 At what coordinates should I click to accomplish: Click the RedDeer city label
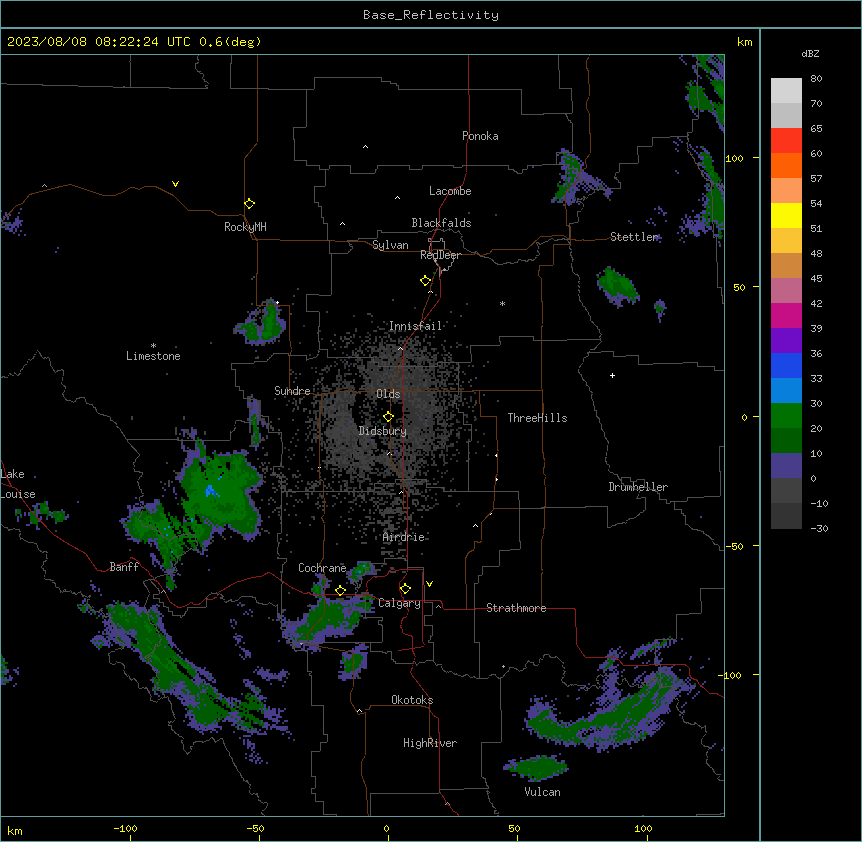tap(440, 255)
